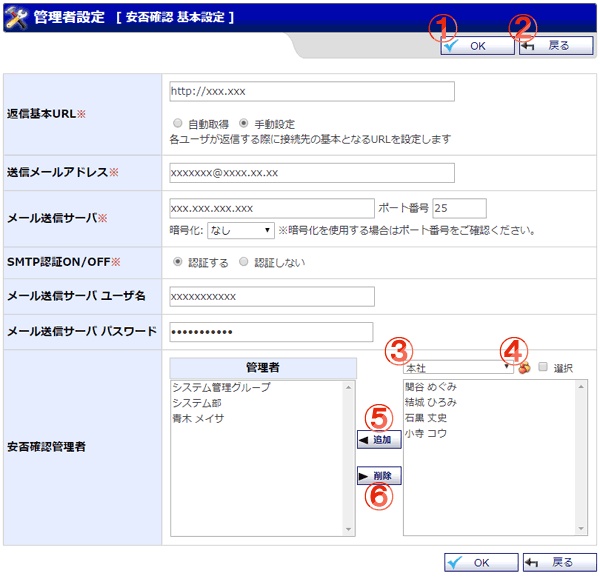Toggle the 選択 checkbox
Image resolution: width=600 pixels, height=579 pixels.
point(543,367)
